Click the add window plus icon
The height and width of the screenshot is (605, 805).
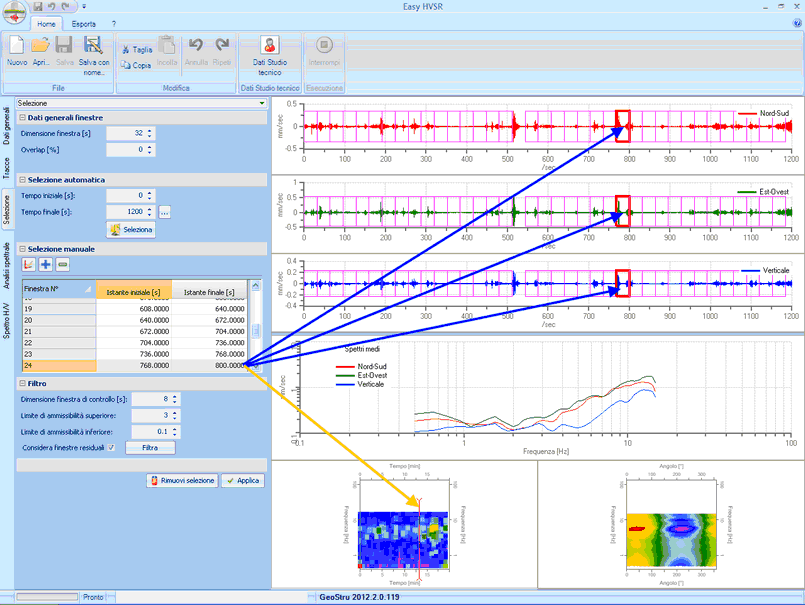click(x=46, y=264)
